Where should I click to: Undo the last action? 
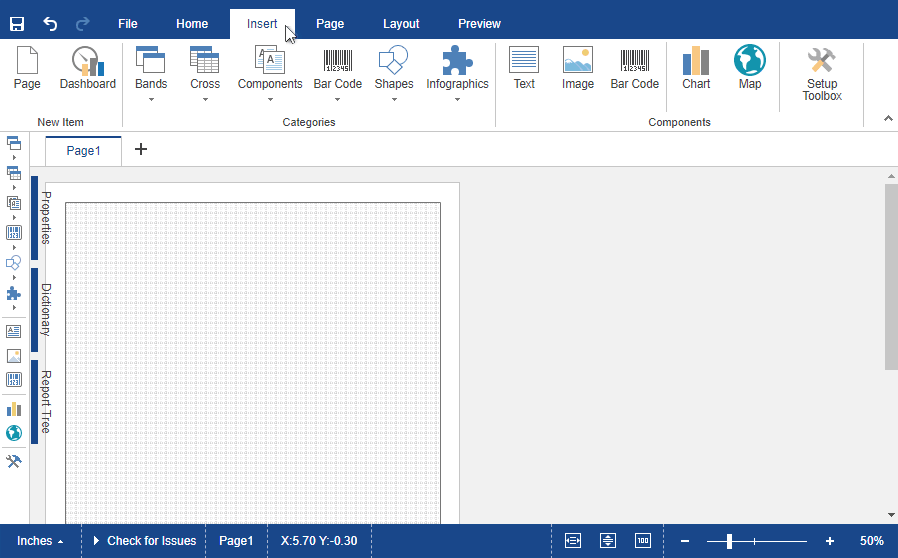[x=50, y=23]
